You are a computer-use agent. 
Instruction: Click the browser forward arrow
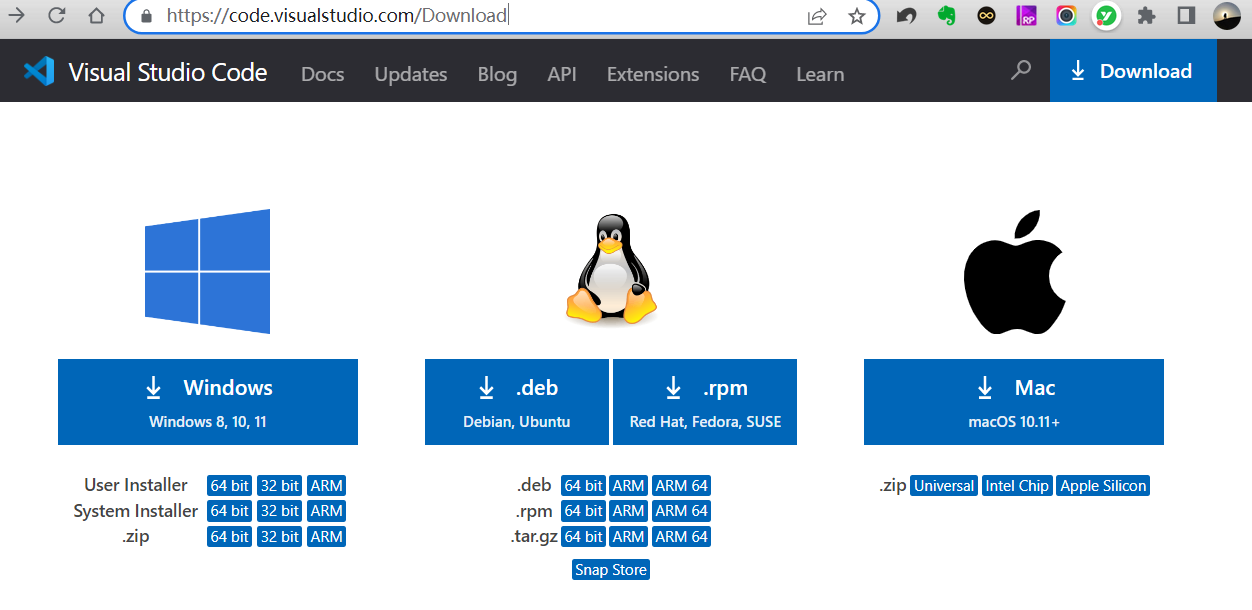point(16,15)
